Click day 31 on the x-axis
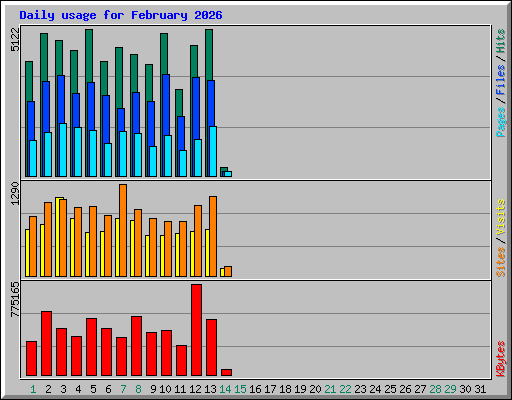Viewport: 512px width, 400px height. click(x=480, y=389)
